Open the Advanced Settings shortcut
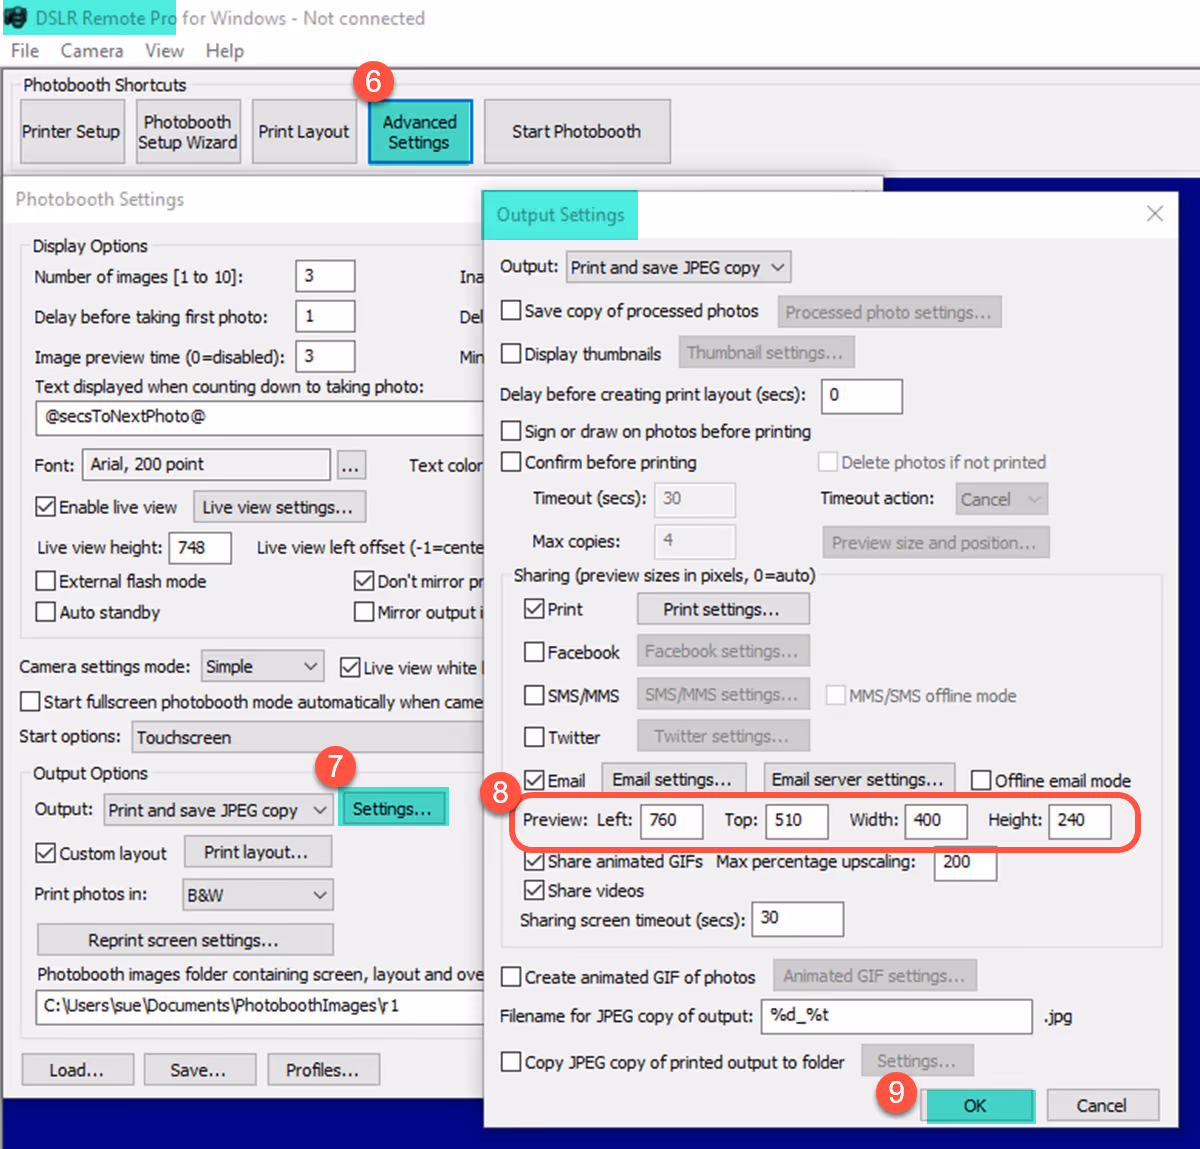1200x1149 pixels. tap(420, 132)
